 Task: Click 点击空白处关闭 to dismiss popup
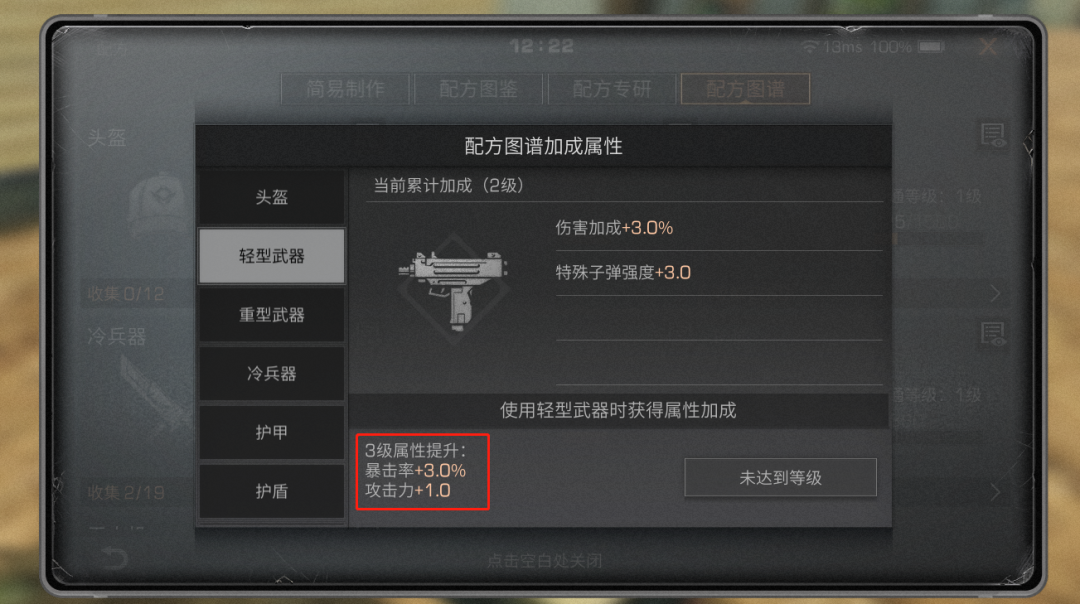[x=544, y=561]
